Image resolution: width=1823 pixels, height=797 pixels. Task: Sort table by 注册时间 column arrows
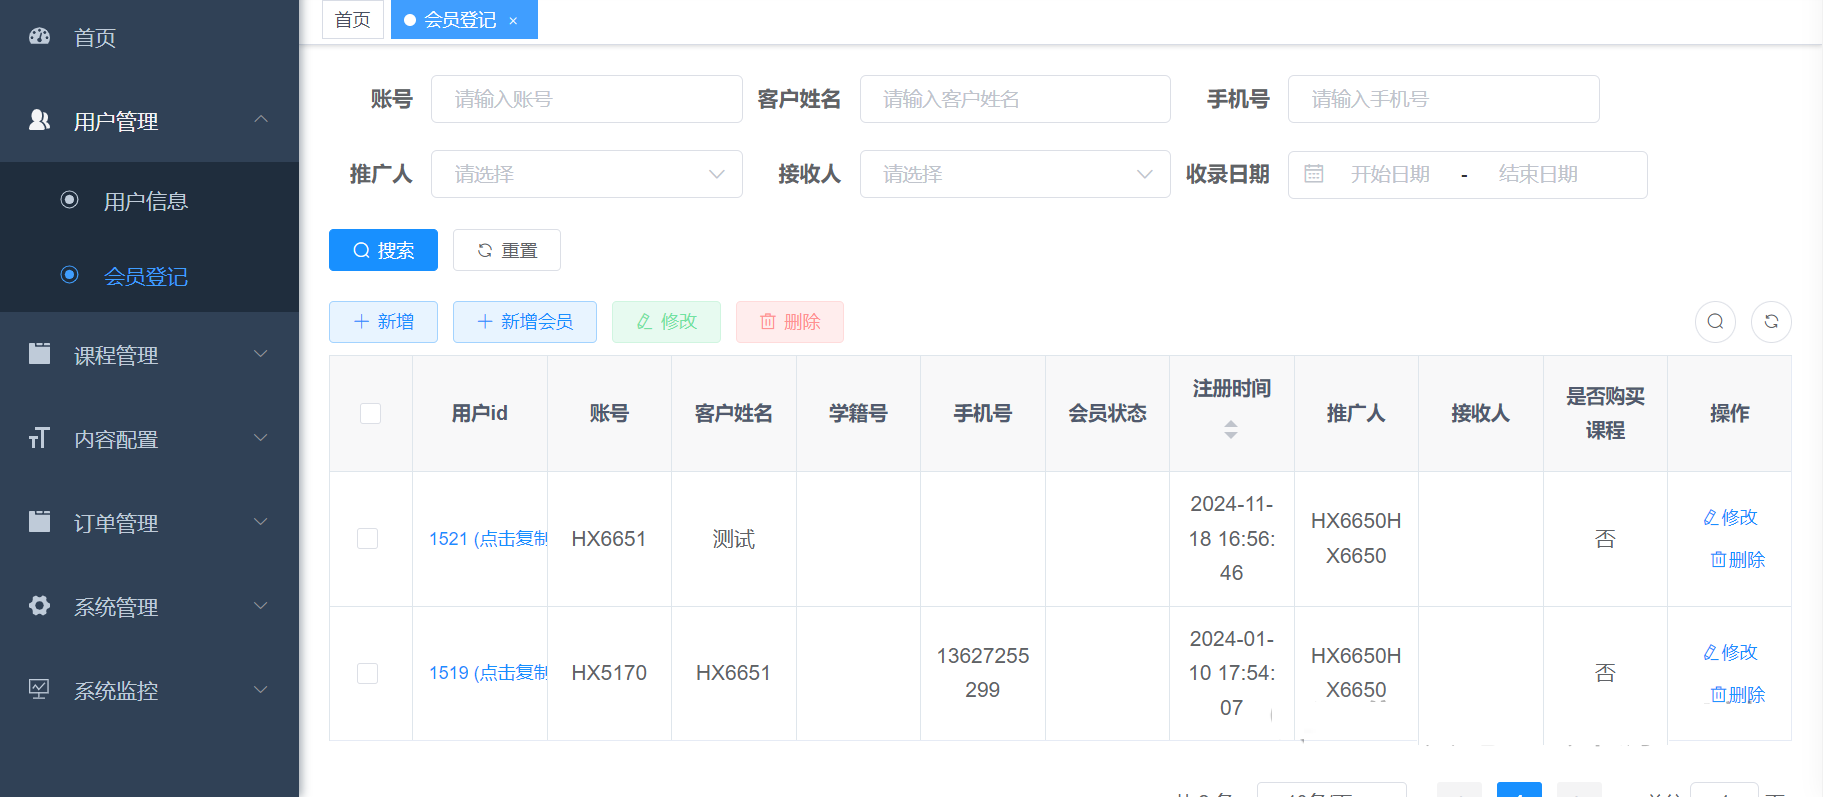1231,429
